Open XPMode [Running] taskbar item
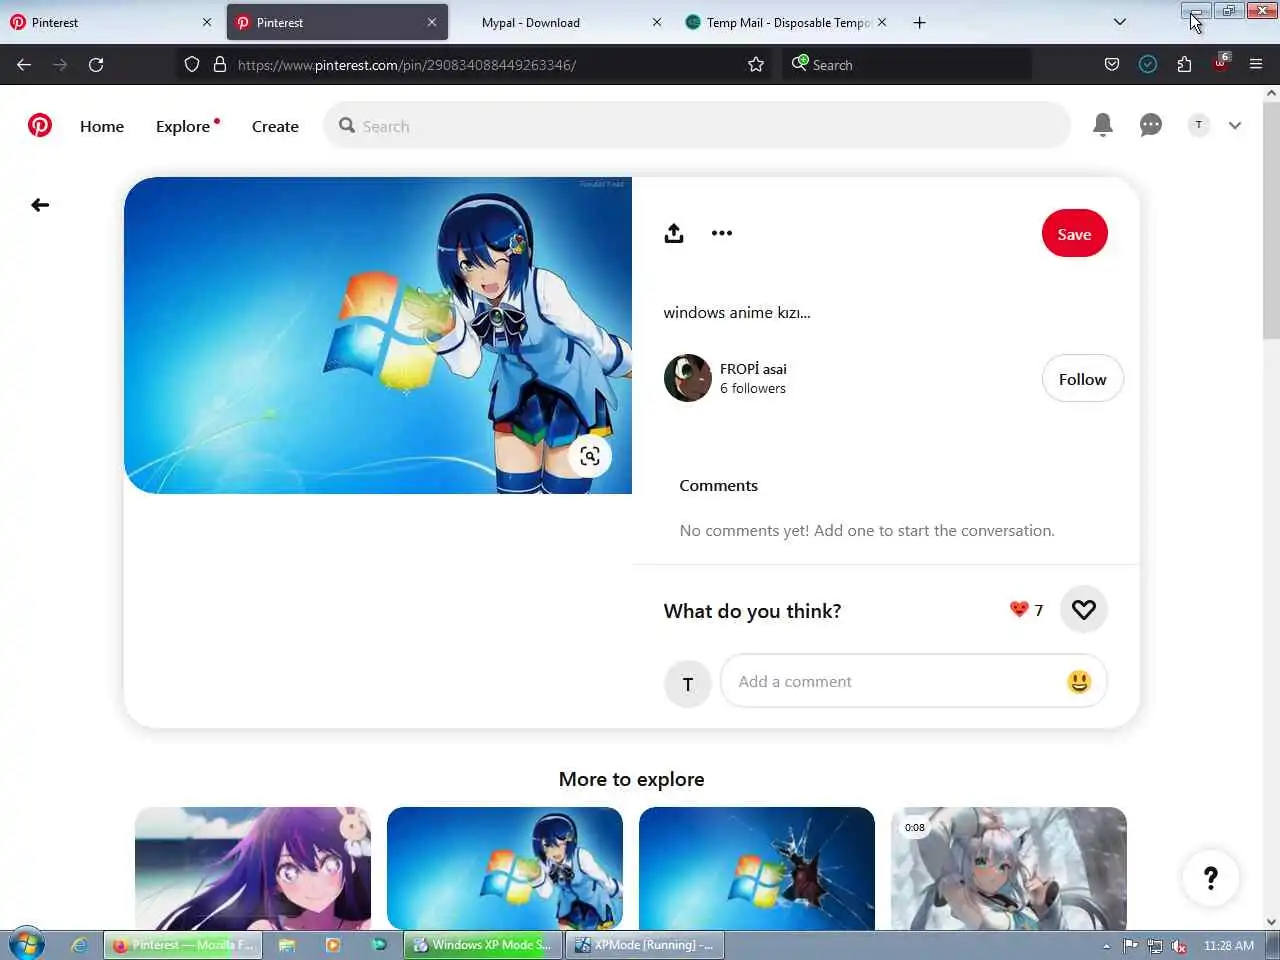Viewport: 1280px width, 960px height. 645,945
